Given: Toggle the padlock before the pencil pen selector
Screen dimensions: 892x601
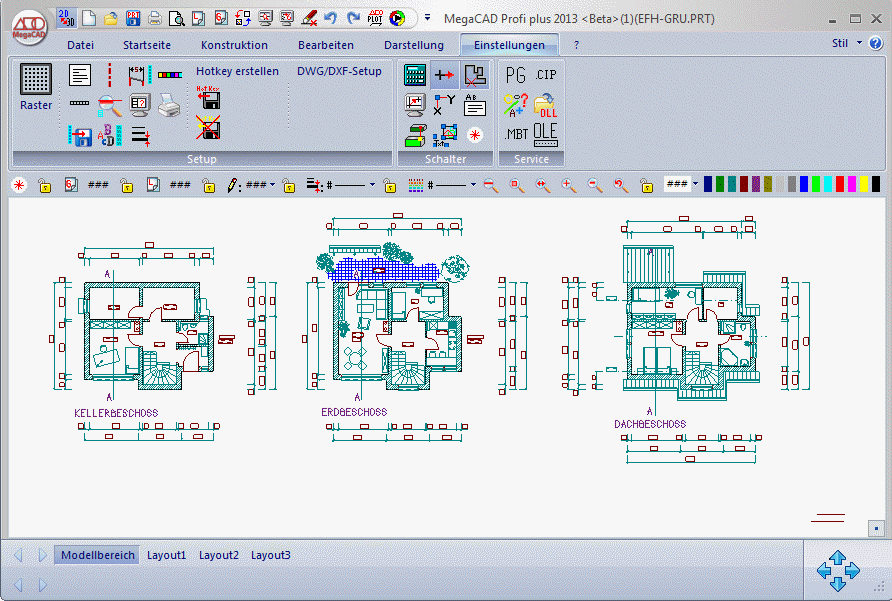Looking at the screenshot, I should [x=209, y=185].
